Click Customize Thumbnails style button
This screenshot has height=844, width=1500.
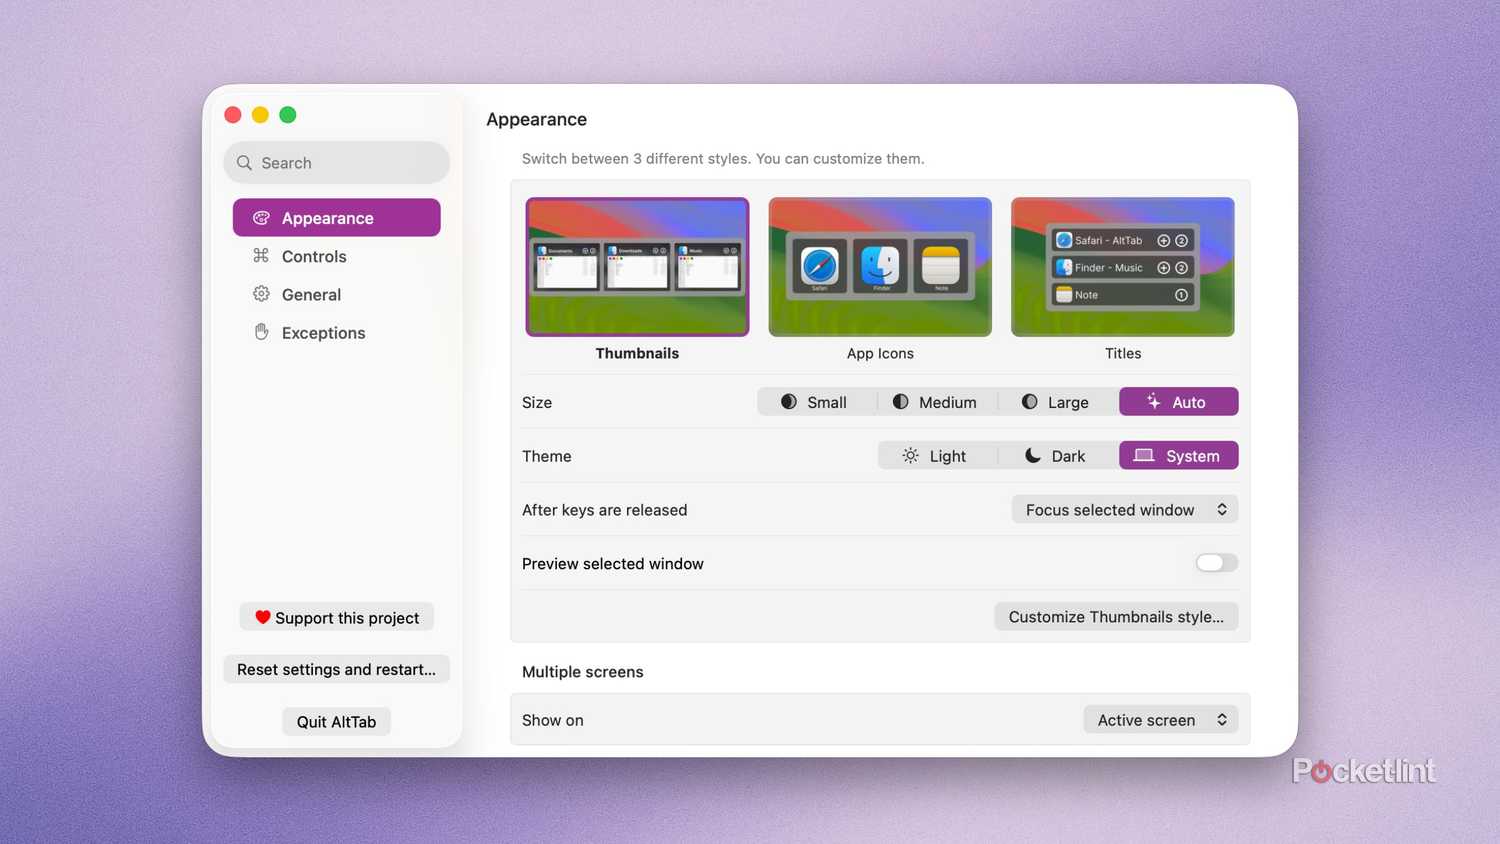click(x=1116, y=616)
